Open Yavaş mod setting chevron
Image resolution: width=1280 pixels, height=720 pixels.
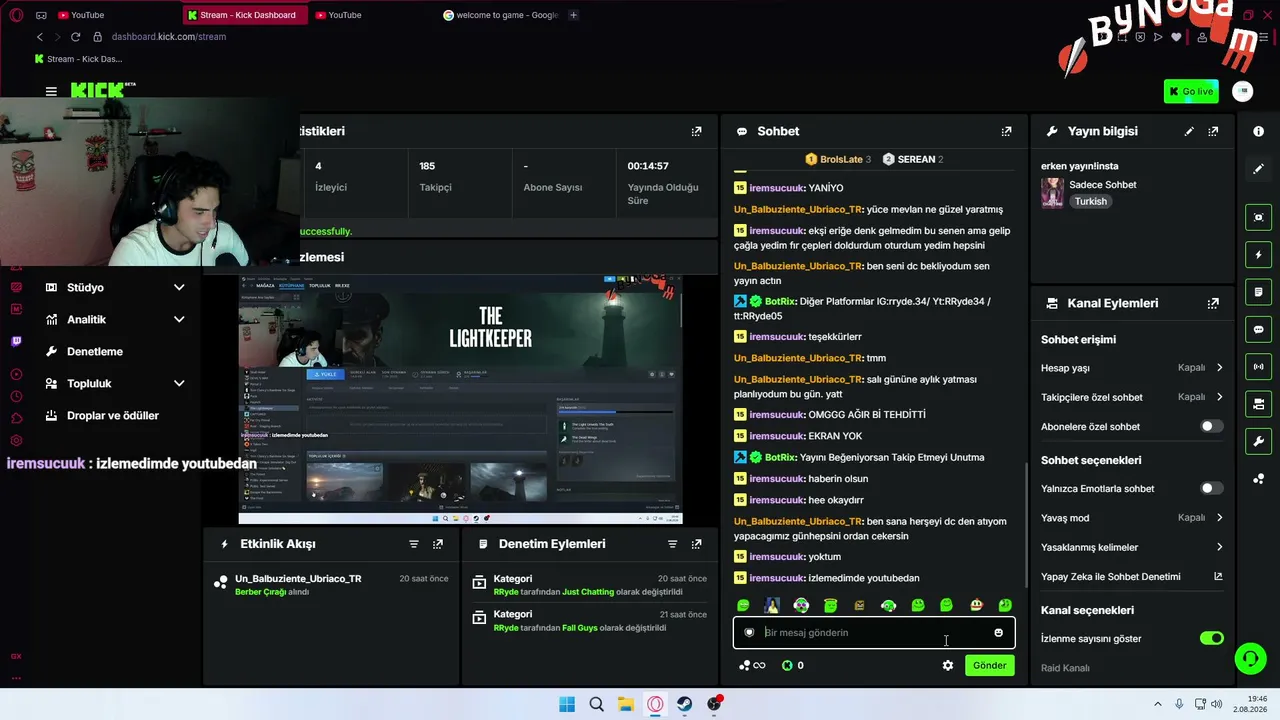point(1219,518)
